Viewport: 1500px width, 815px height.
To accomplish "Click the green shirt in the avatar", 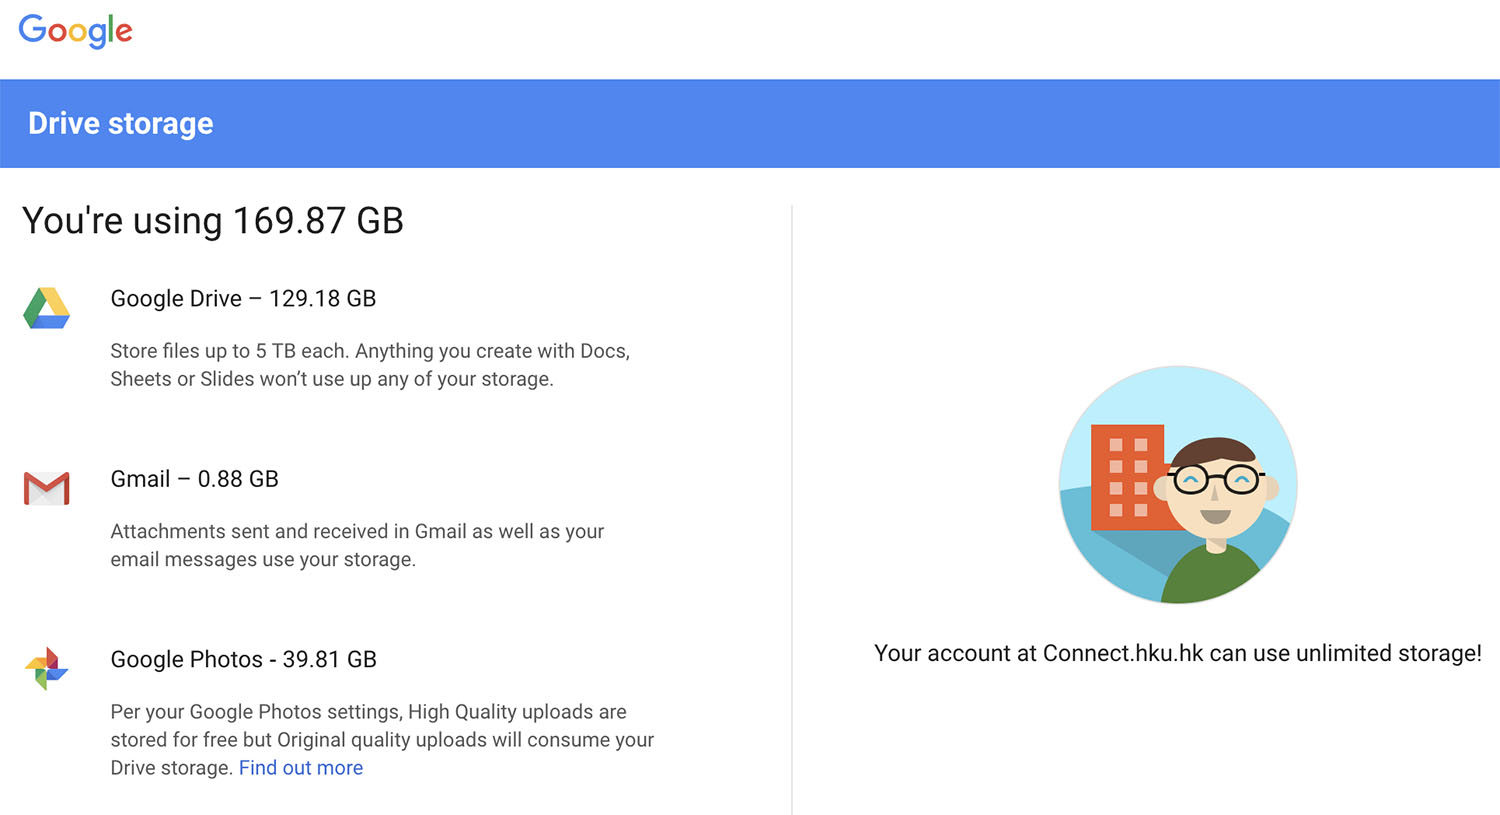I will (1213, 575).
